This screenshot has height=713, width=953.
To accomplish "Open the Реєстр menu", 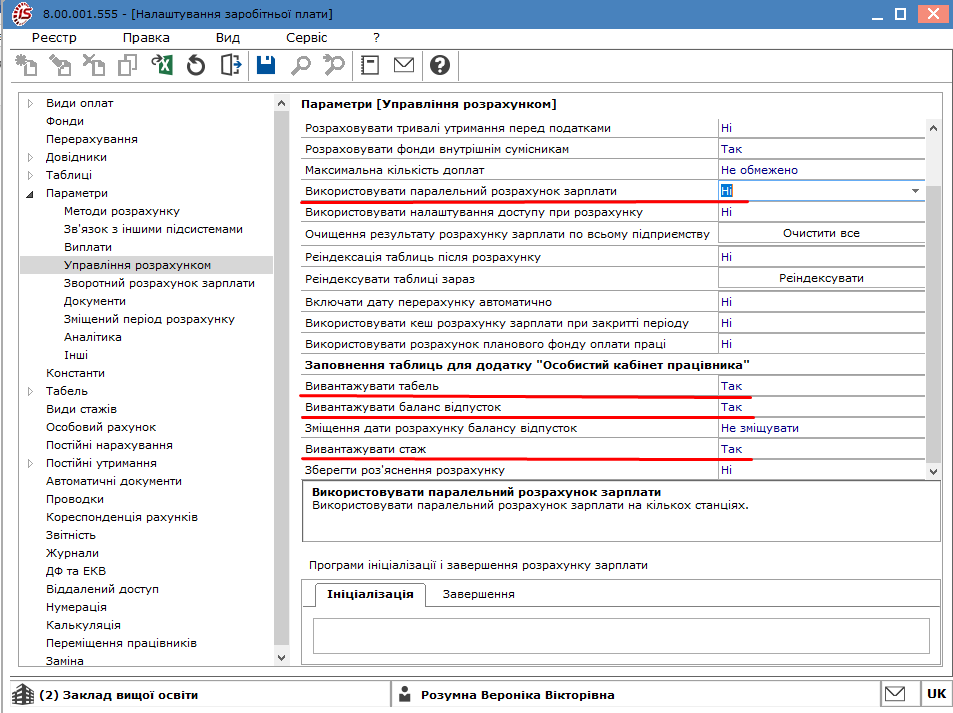I will pos(54,38).
